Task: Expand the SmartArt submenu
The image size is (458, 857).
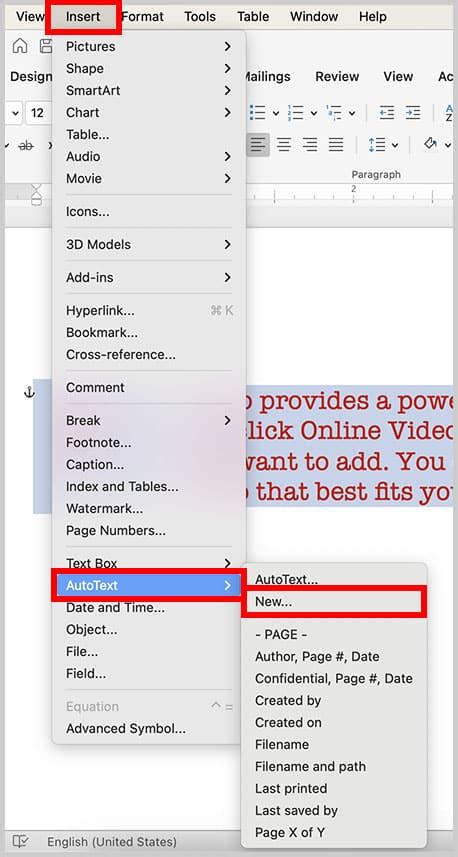Action: point(227,90)
